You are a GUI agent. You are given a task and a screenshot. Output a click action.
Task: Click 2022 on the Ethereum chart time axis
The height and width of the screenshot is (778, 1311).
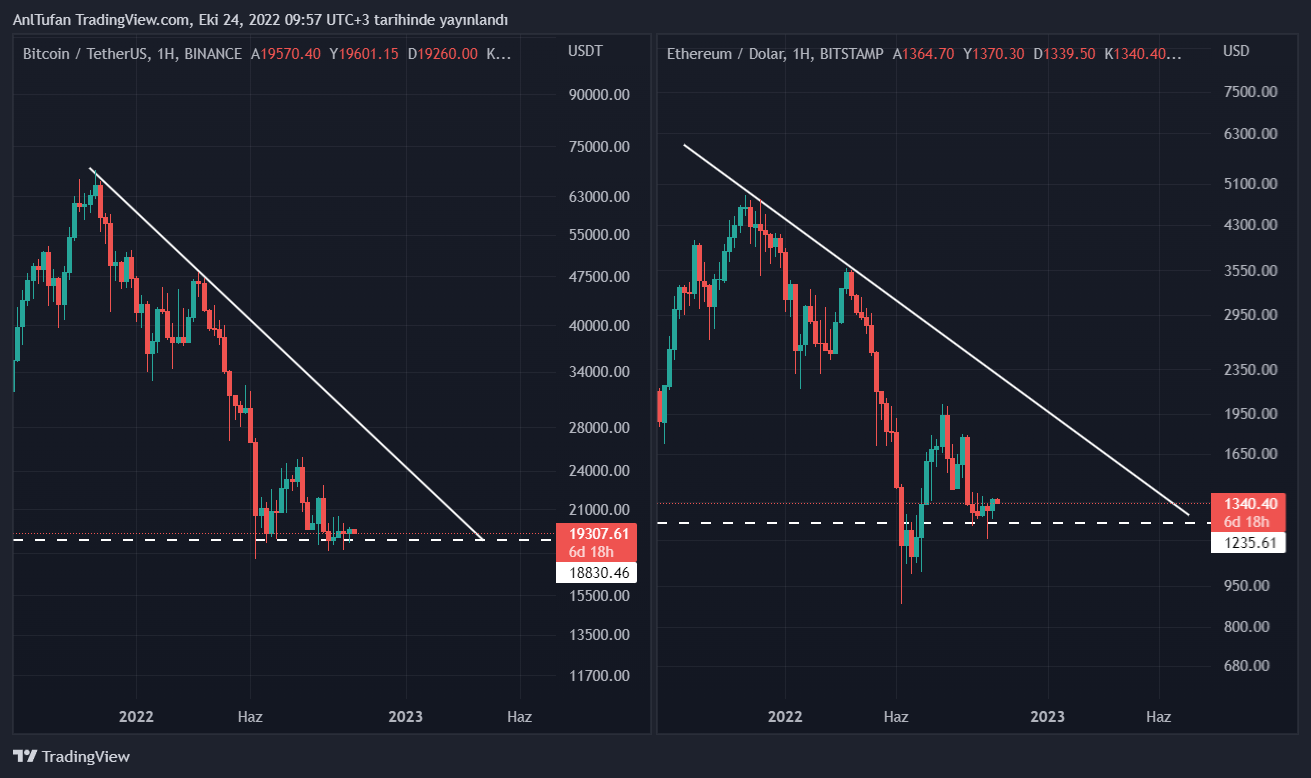pyautogui.click(x=785, y=716)
